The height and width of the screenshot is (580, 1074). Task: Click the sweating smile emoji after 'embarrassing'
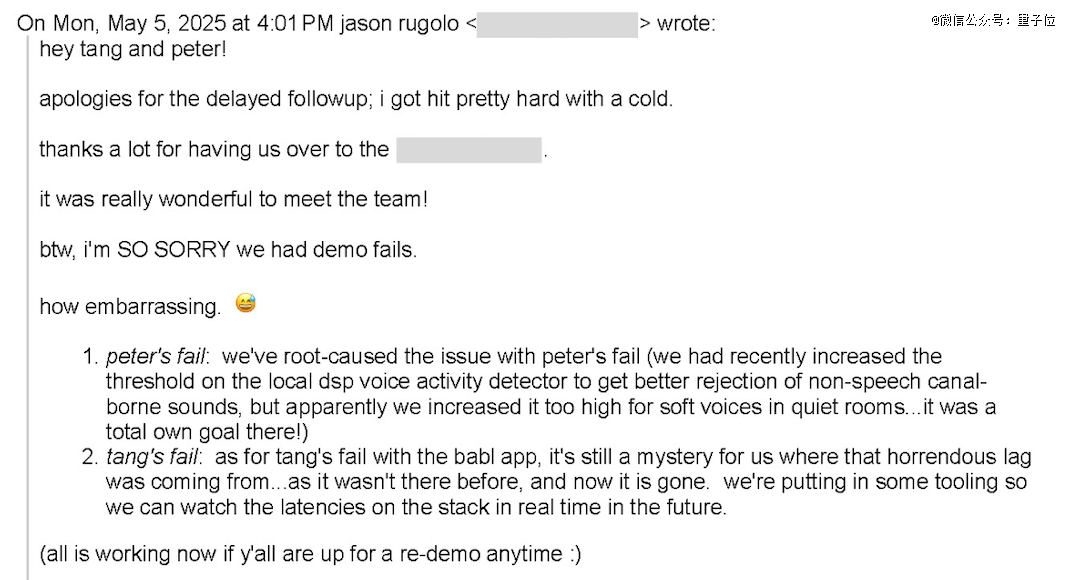pyautogui.click(x=246, y=303)
